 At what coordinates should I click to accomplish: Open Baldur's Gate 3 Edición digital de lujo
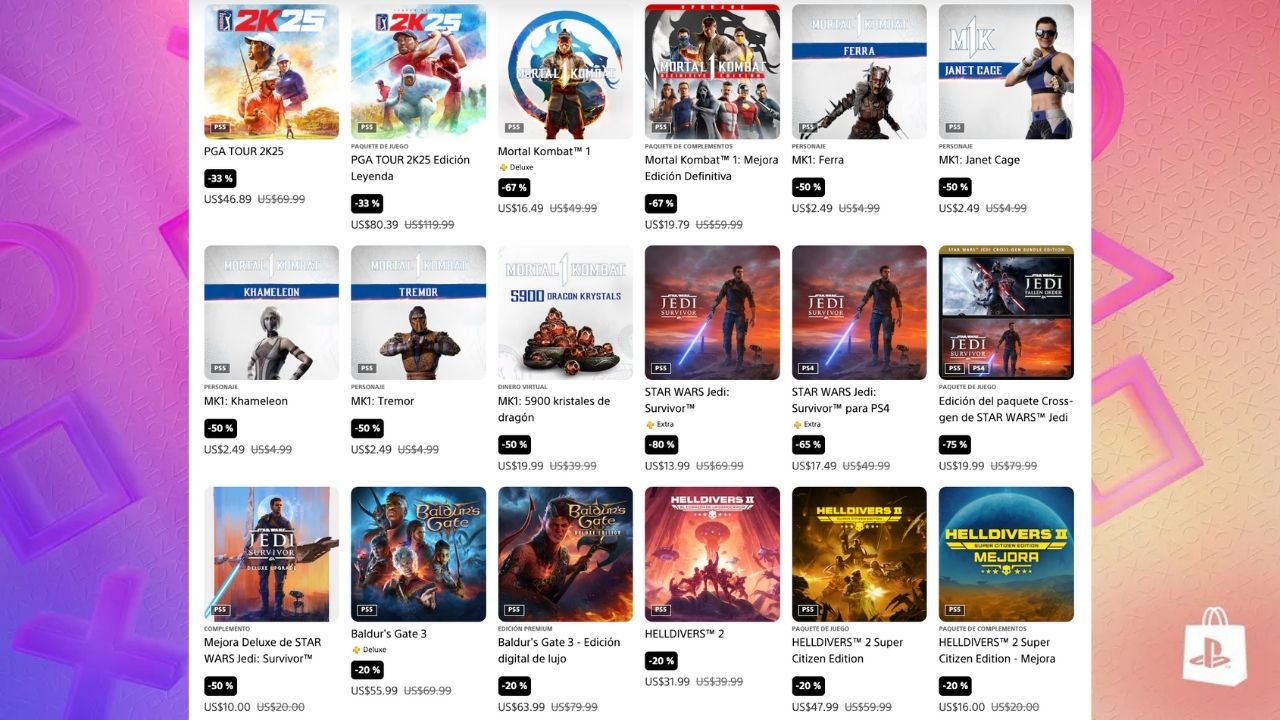[x=559, y=650]
